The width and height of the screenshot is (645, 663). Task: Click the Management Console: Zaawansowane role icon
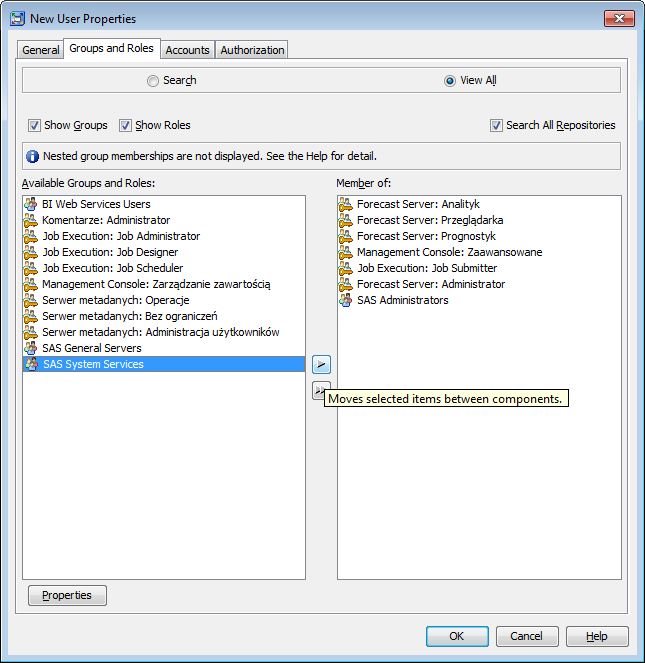point(346,252)
